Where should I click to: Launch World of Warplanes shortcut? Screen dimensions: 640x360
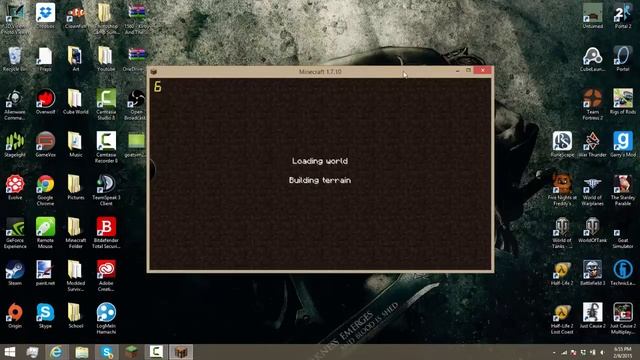pos(592,190)
